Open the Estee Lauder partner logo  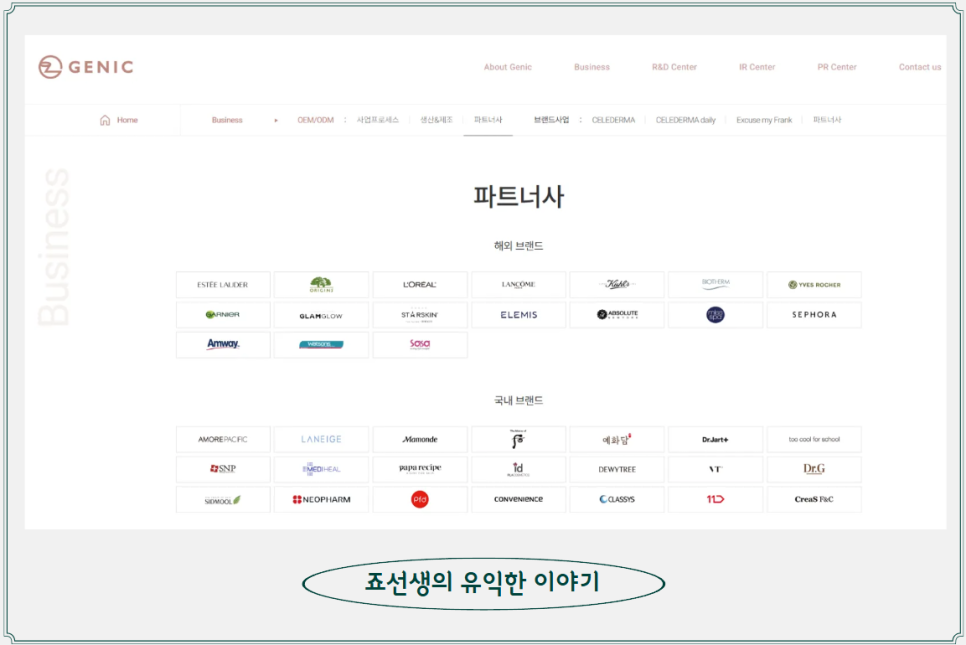pos(223,285)
